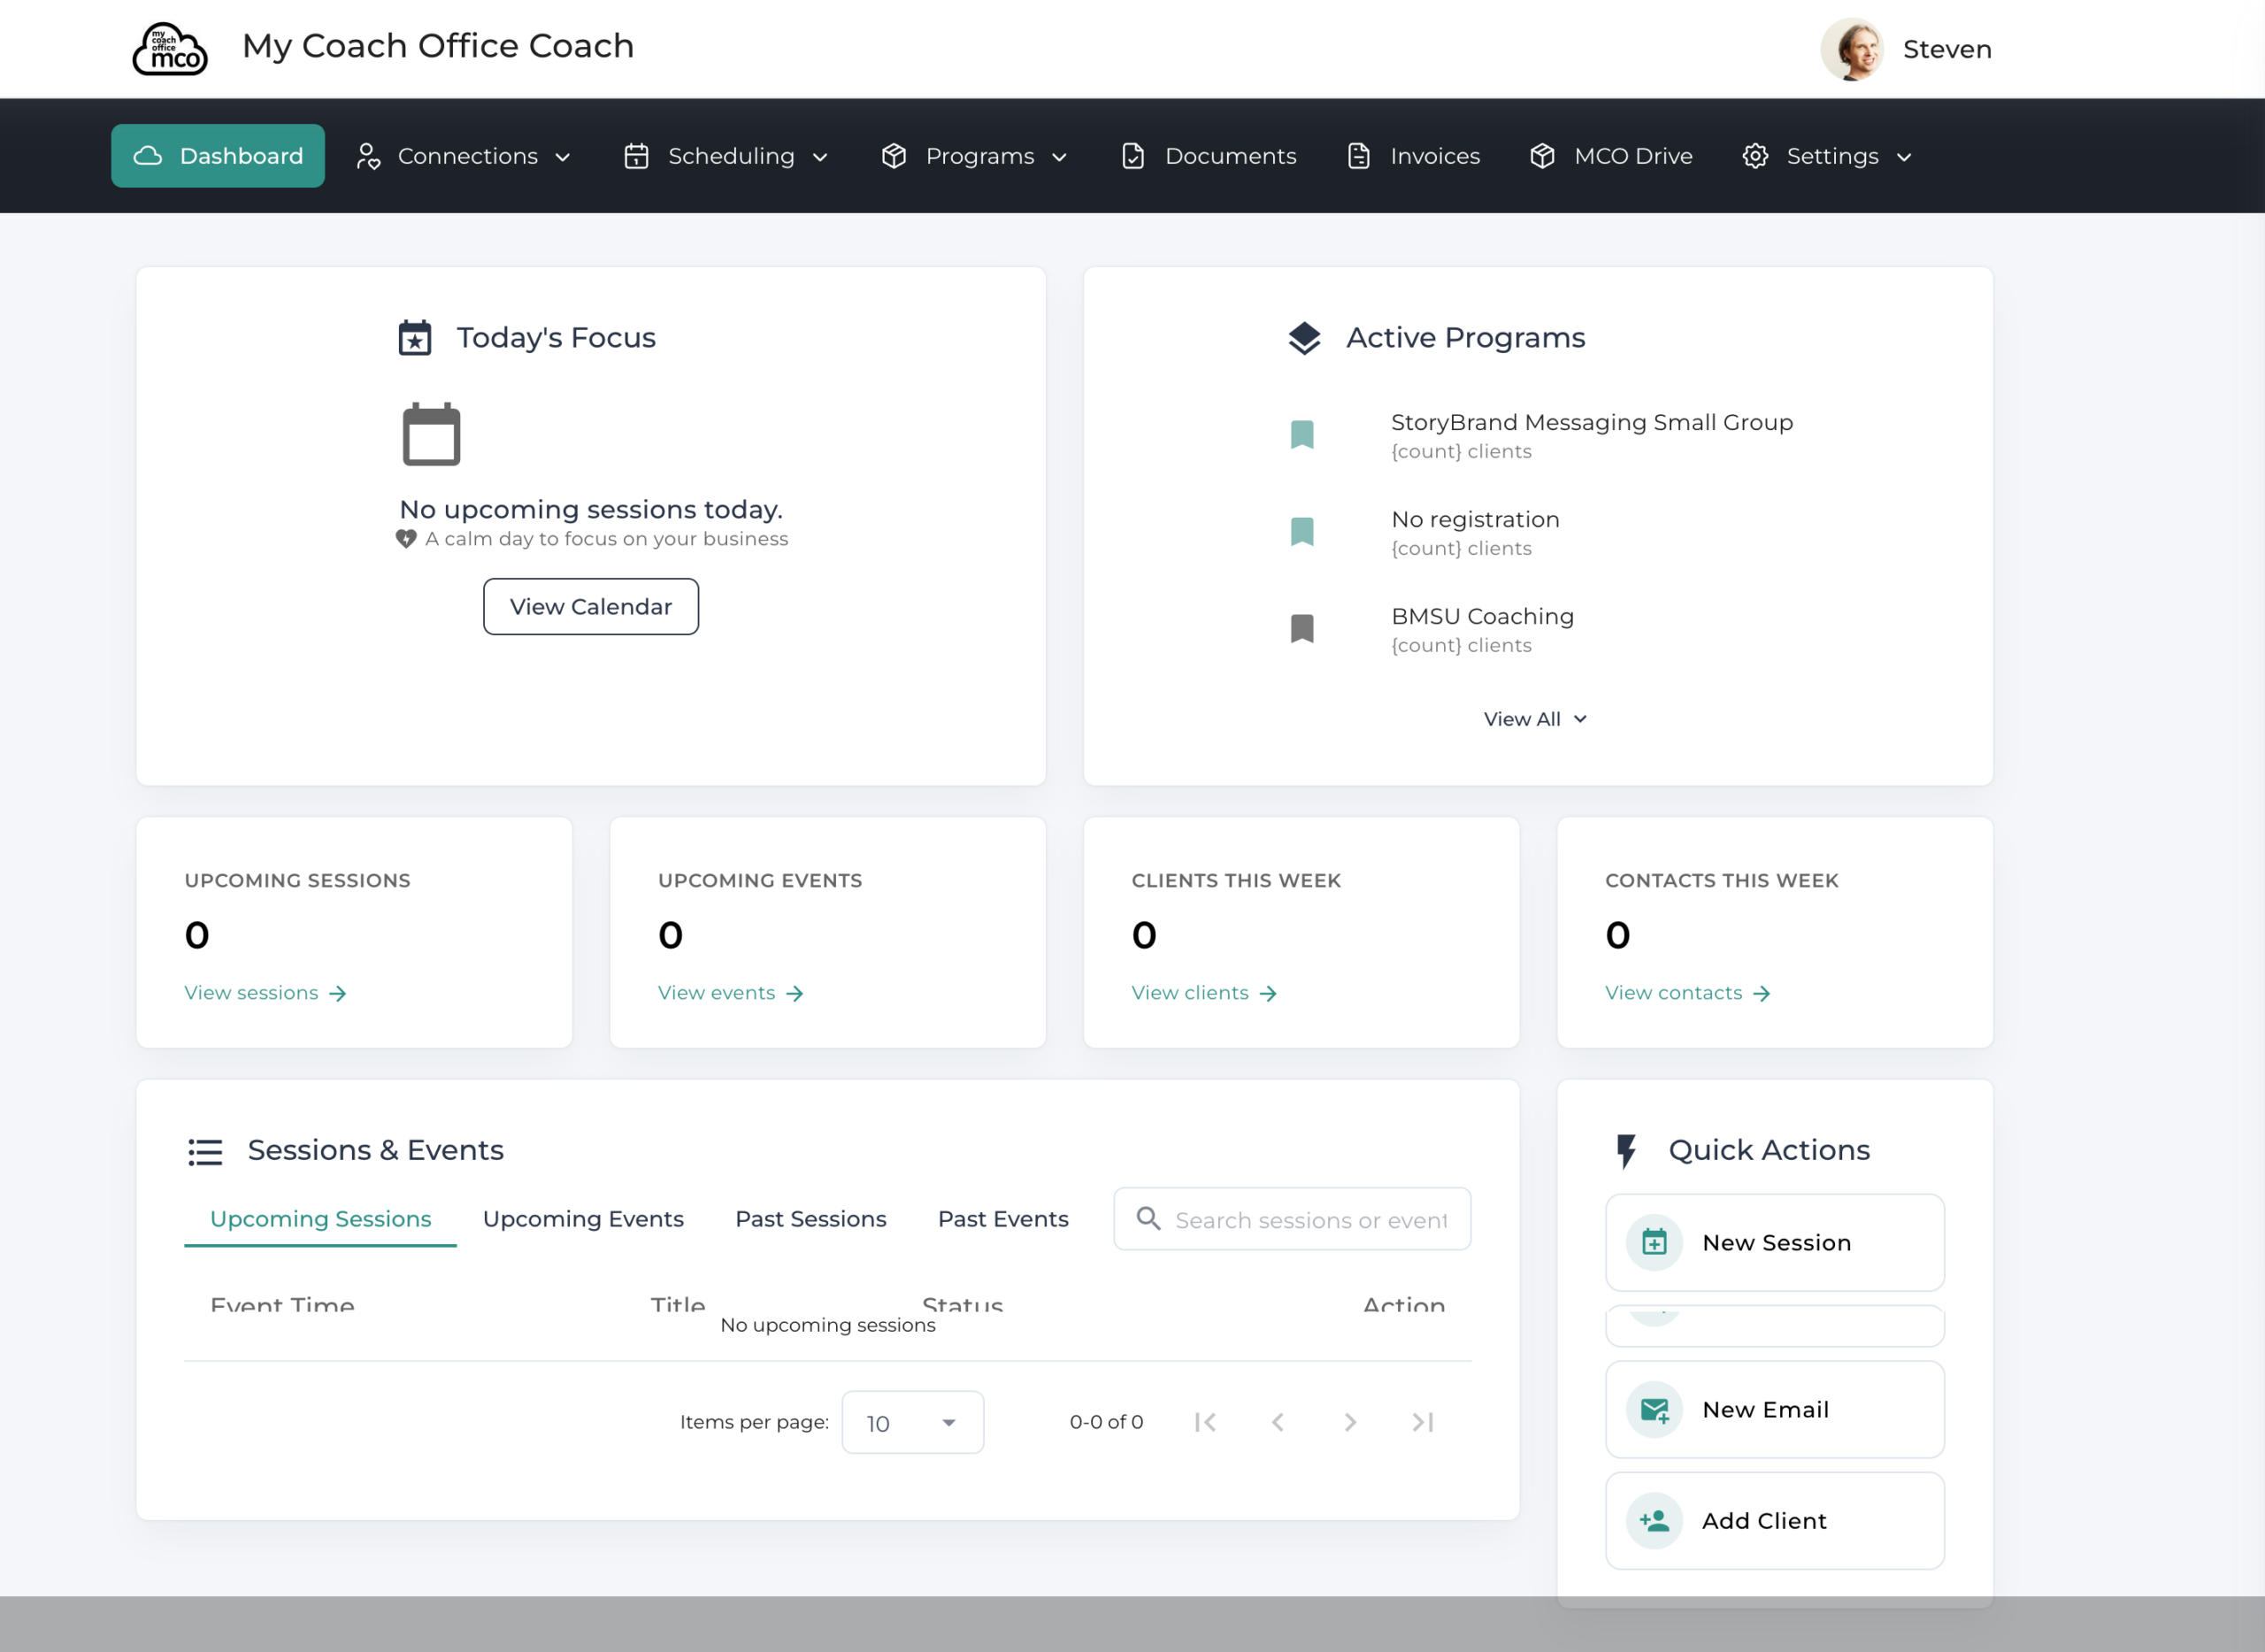Click the New Session quick action
Screen dimensions: 2265x1652
[x=1774, y=1242]
